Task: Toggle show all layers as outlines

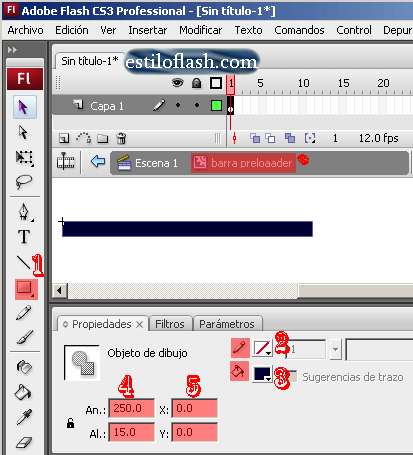Action: [x=216, y=83]
